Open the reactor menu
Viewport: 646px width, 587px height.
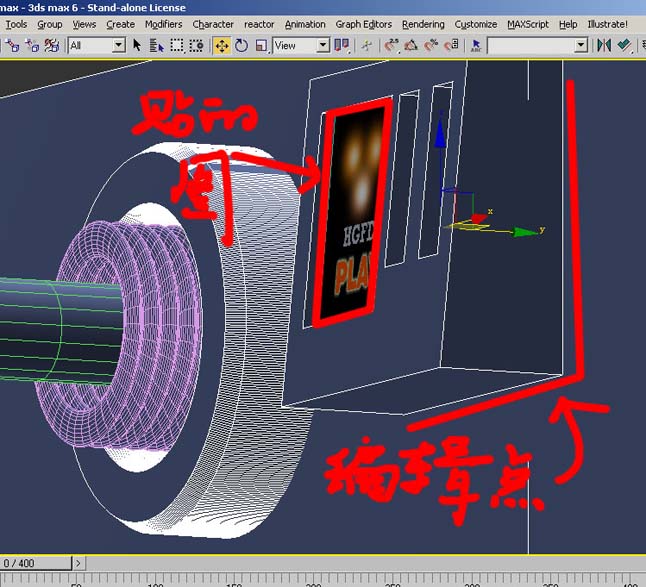point(259,24)
